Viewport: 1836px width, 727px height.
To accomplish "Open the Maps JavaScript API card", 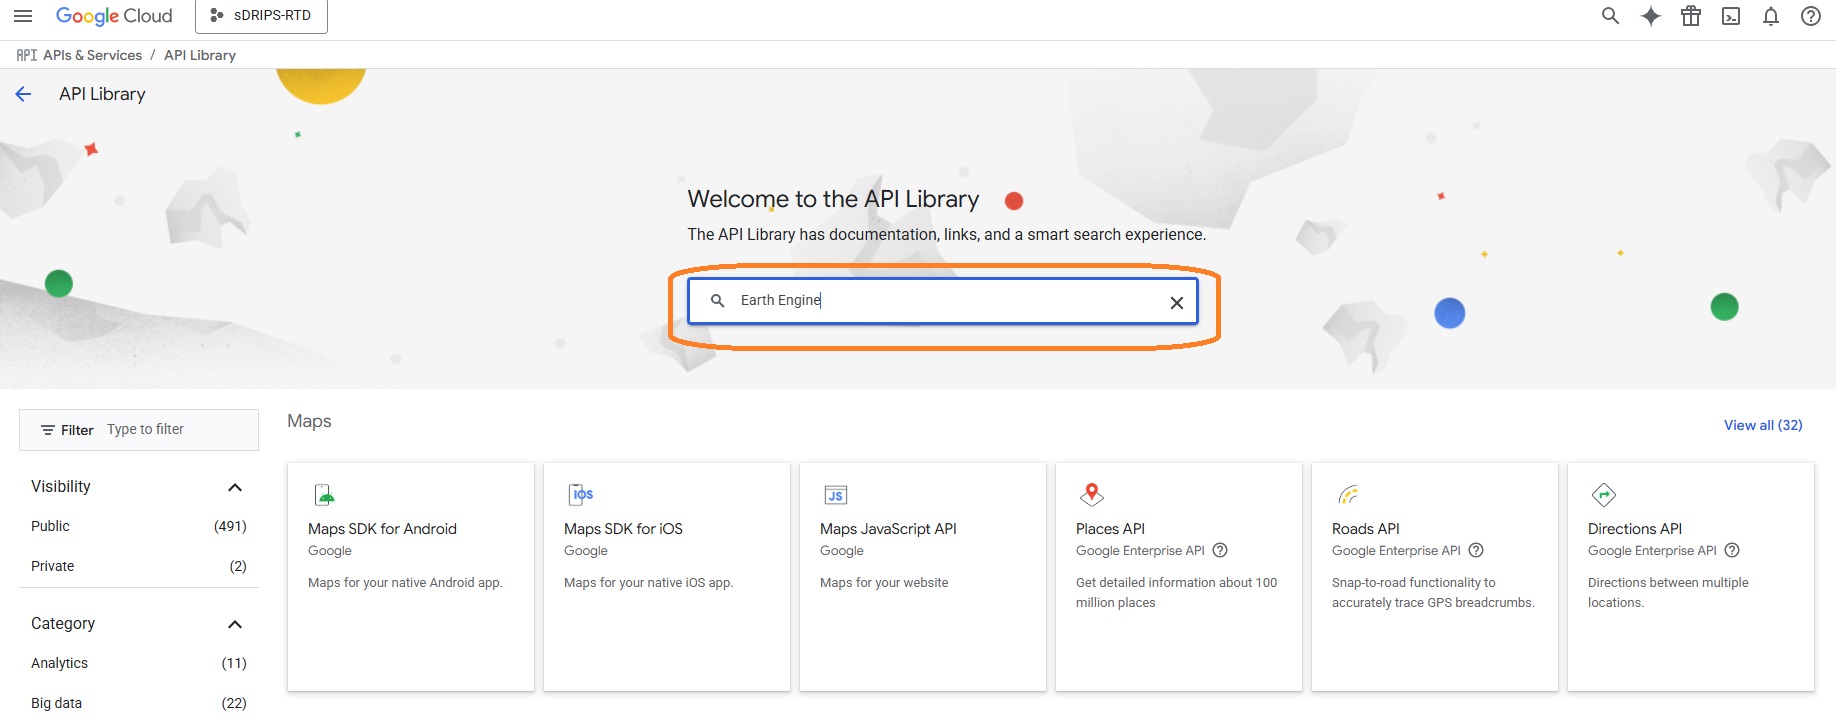I will tap(923, 577).
